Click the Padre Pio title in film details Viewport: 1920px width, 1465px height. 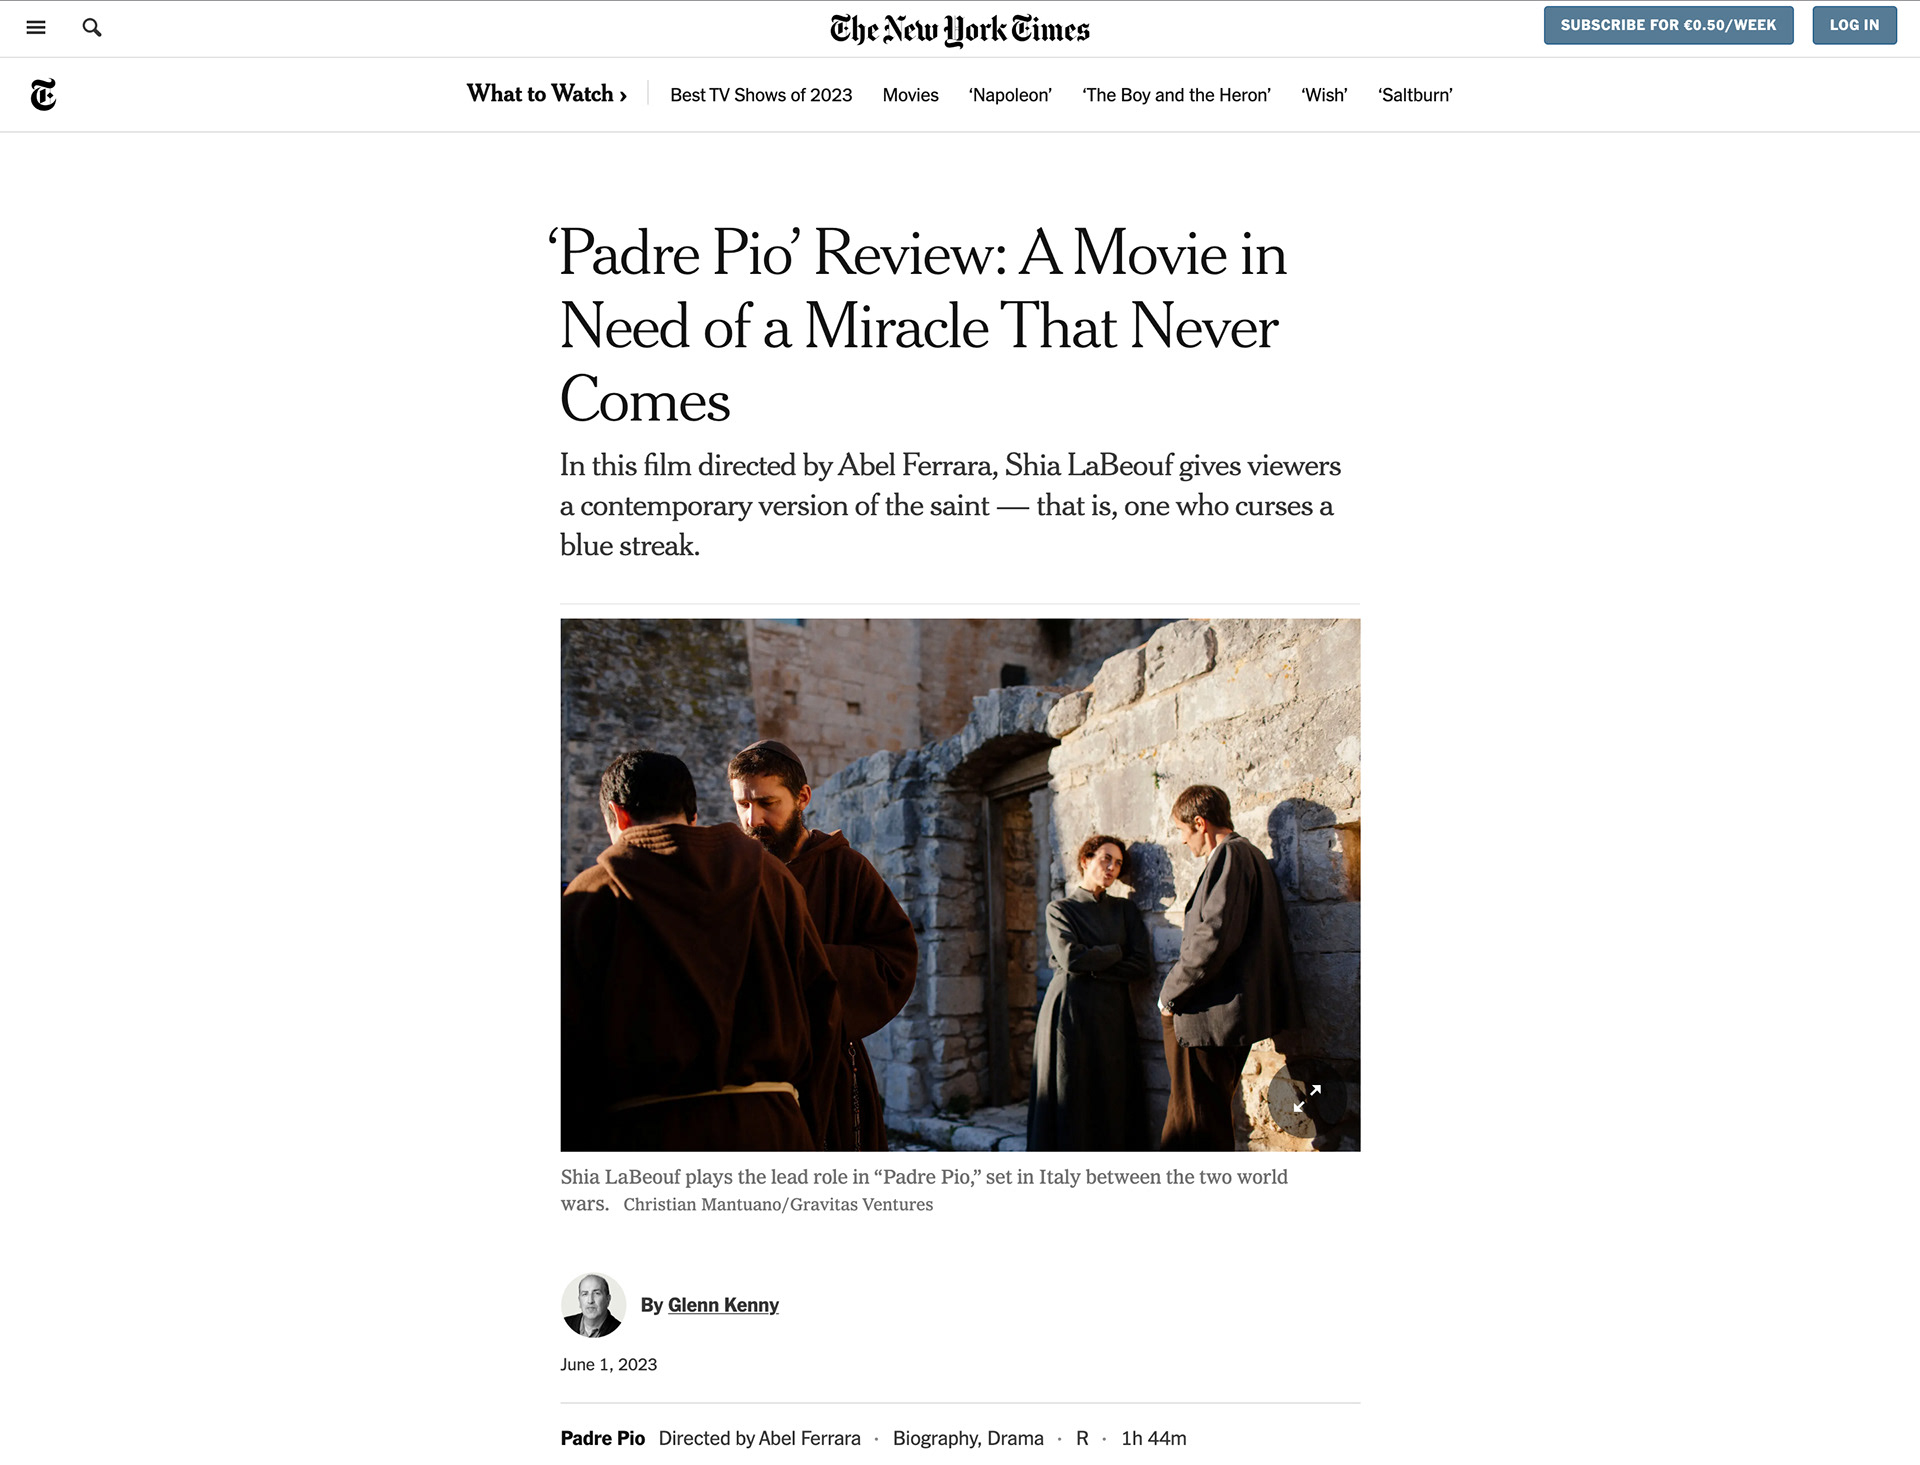(602, 1438)
